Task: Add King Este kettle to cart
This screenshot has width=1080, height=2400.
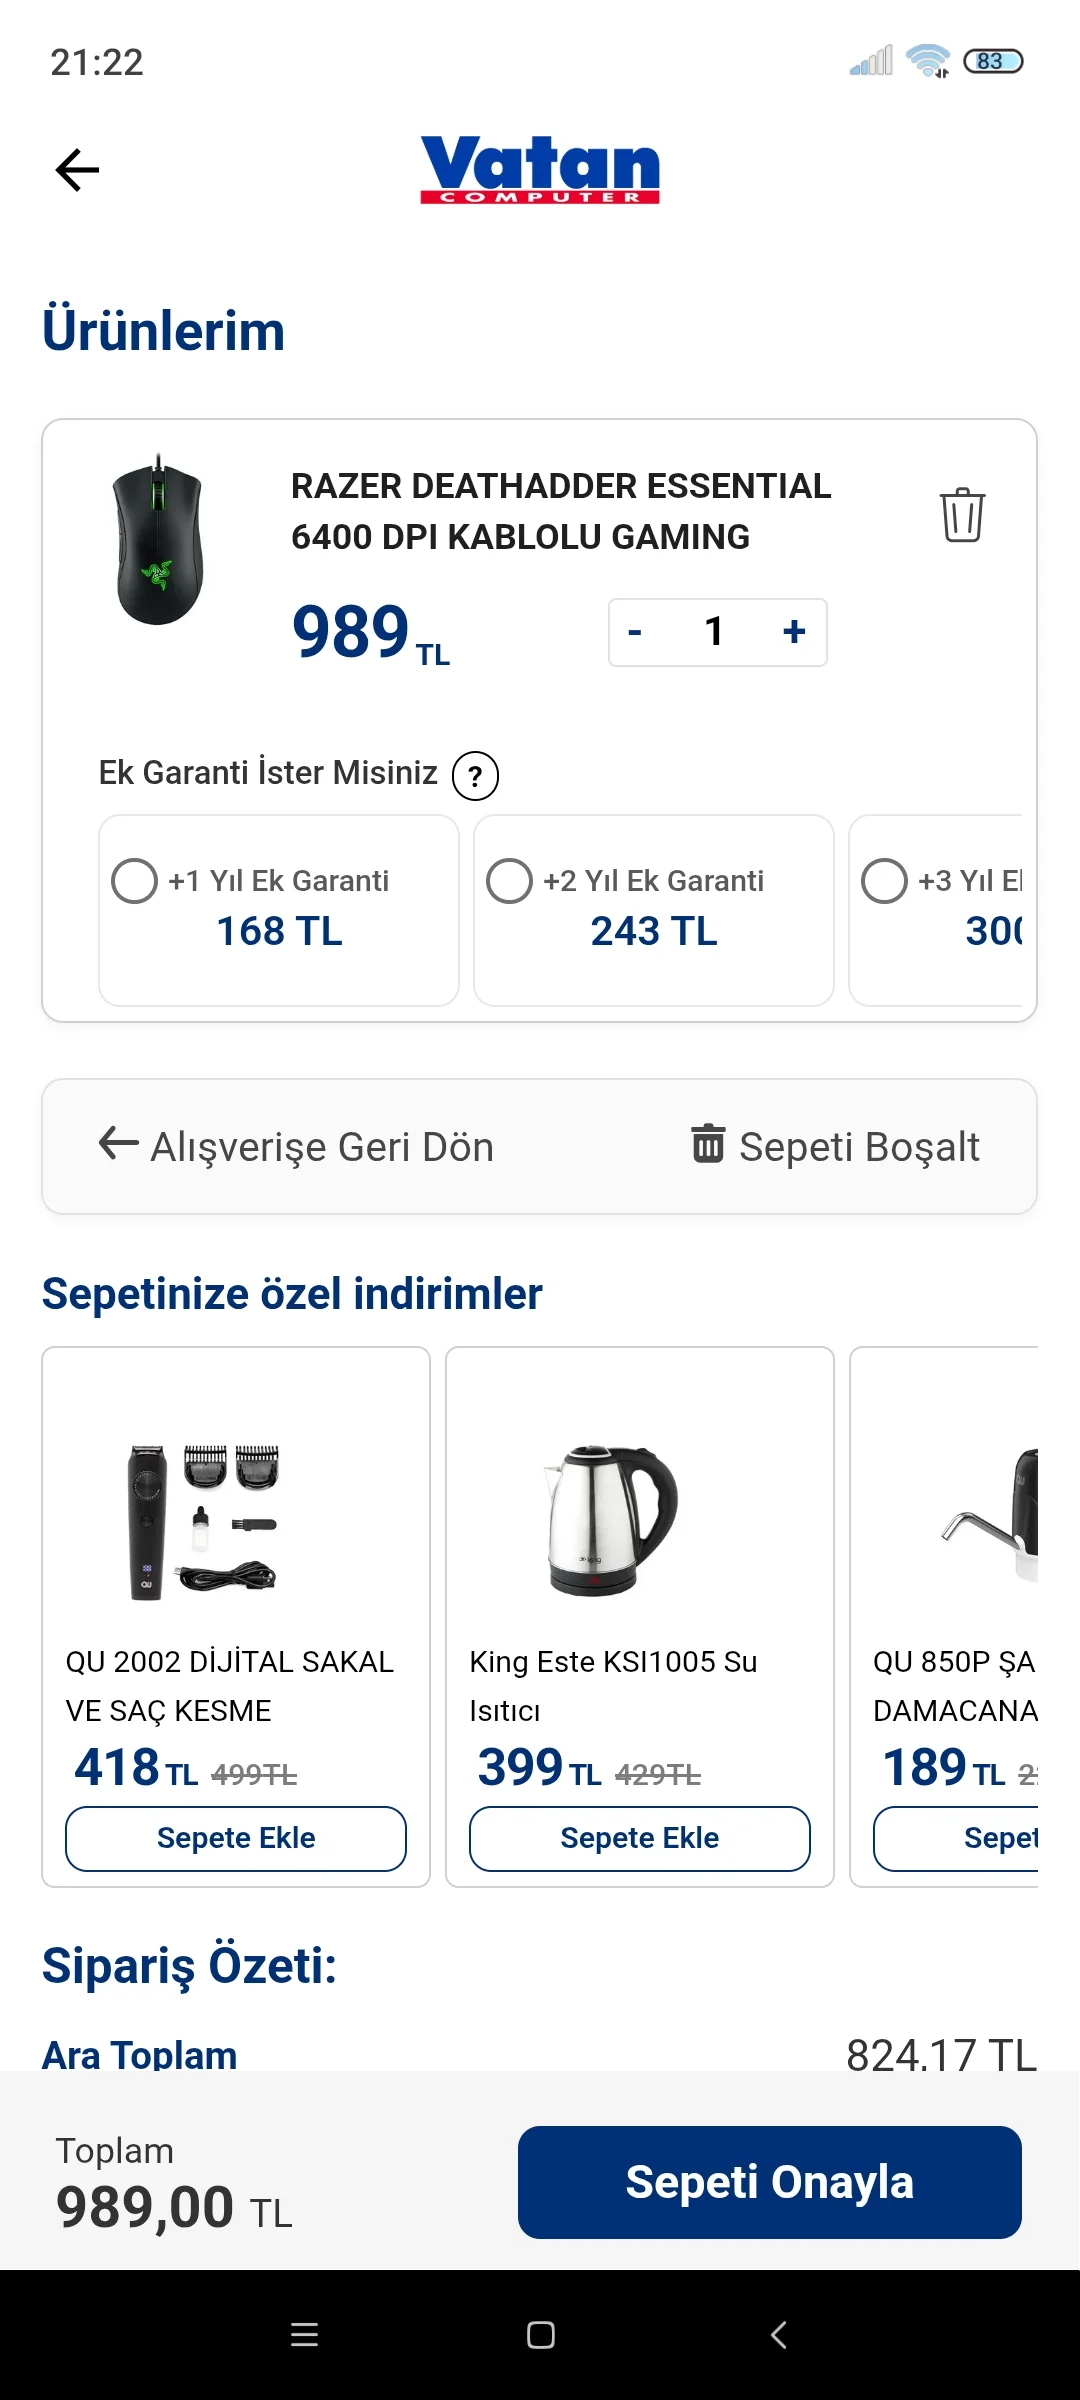Action: (640, 1838)
